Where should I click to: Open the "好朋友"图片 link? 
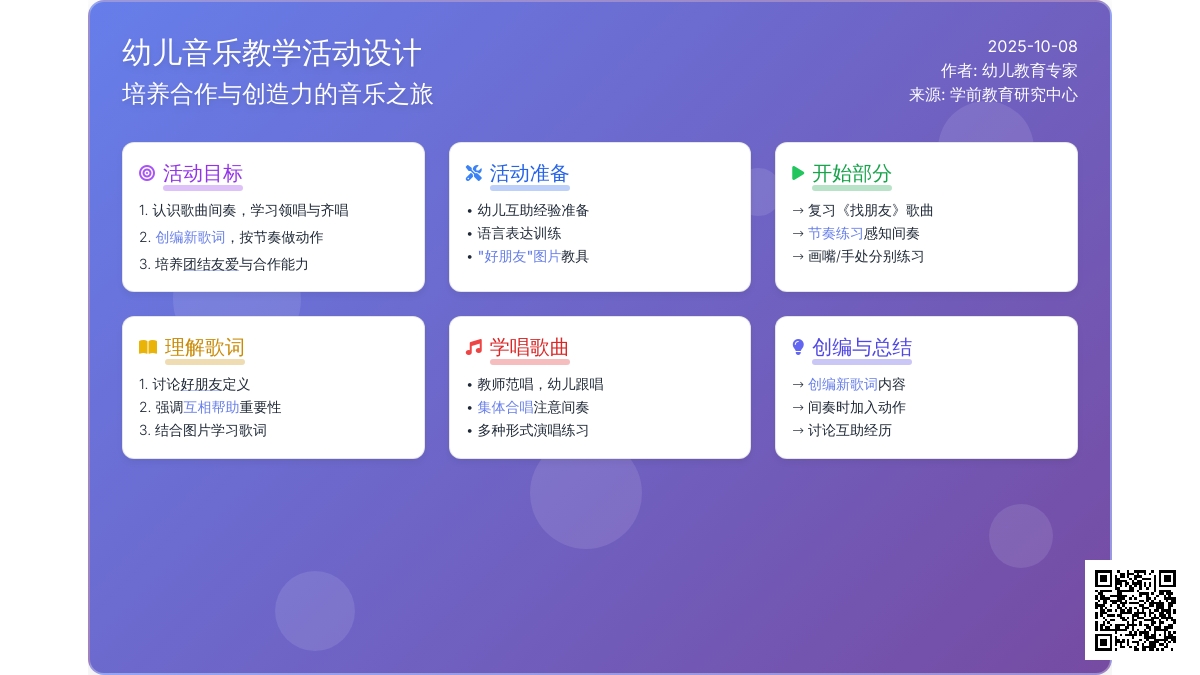[x=519, y=256]
